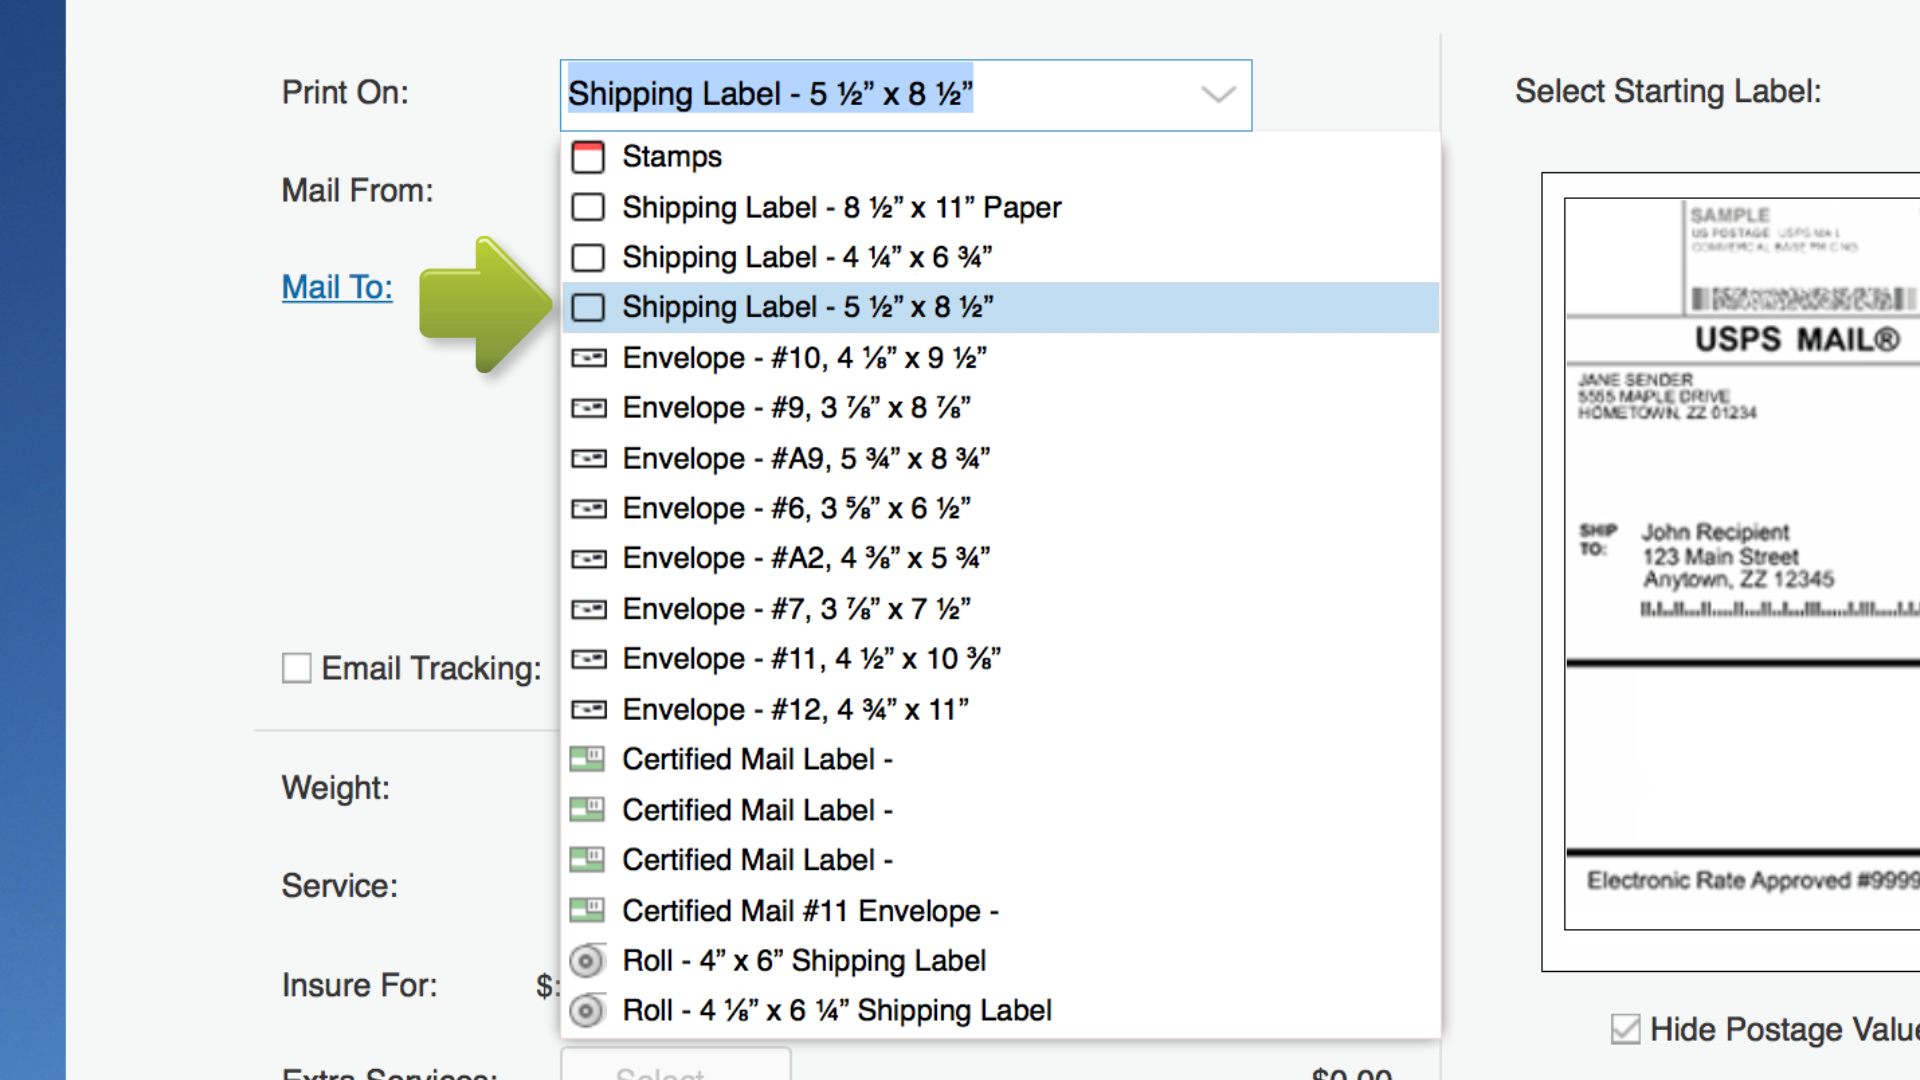Click the icon beside Certified Mail #11 Envelope

588,910
